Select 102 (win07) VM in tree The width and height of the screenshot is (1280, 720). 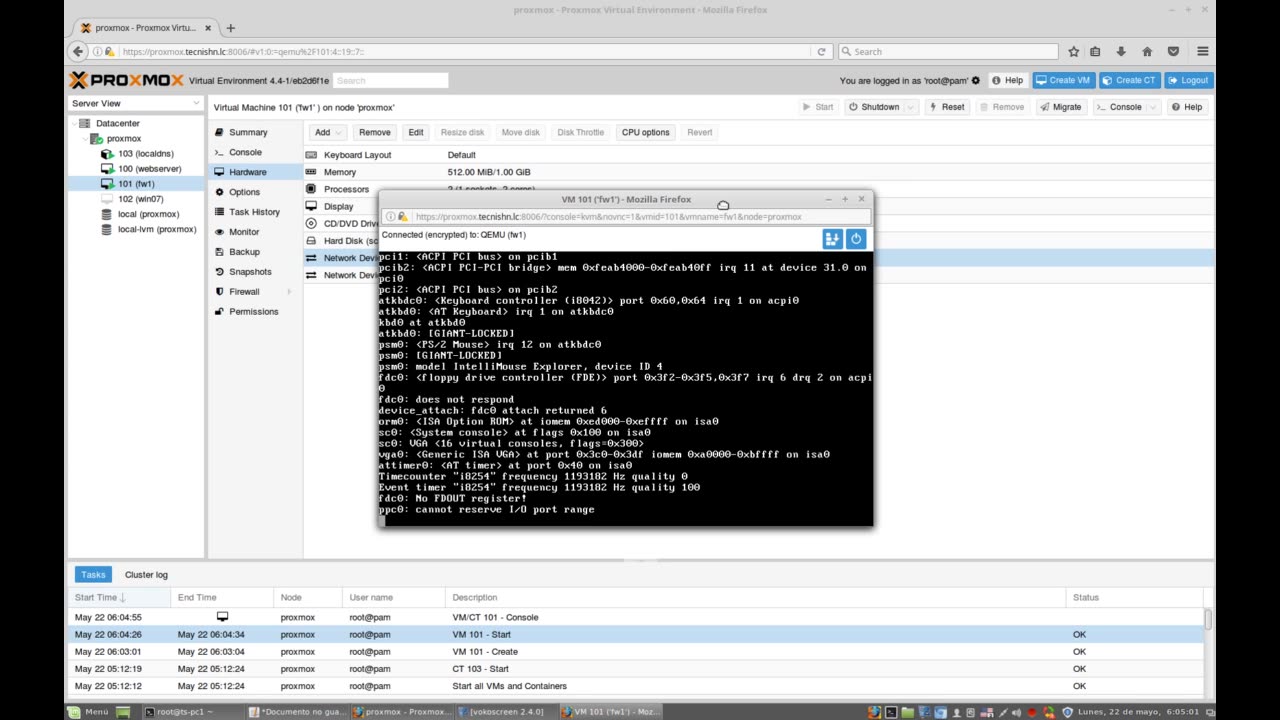(140, 199)
